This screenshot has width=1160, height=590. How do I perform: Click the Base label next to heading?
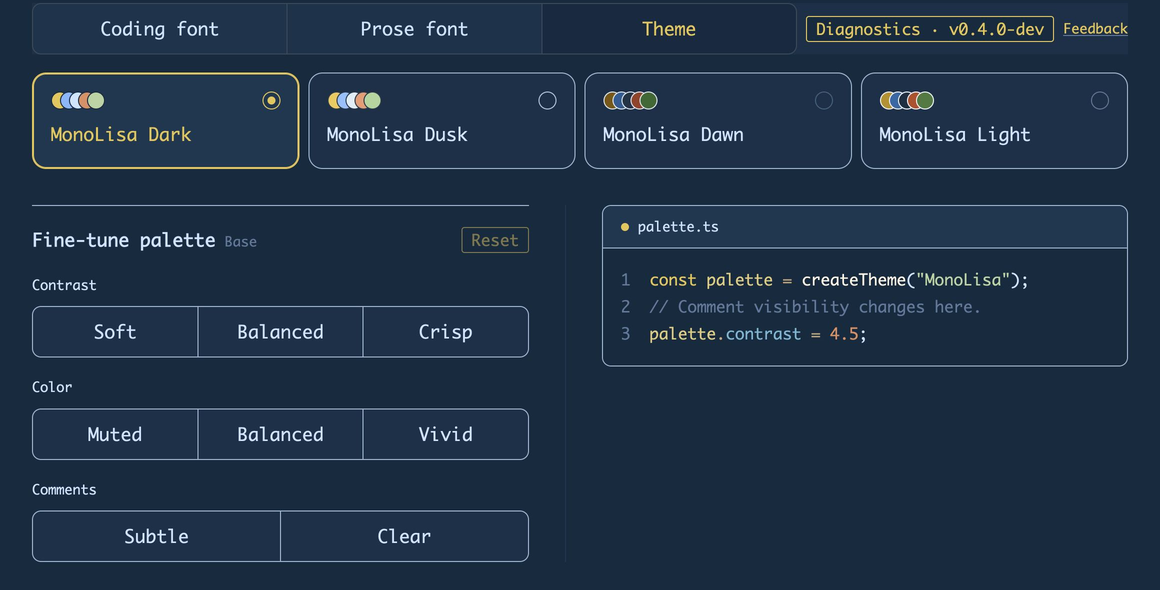coord(240,242)
